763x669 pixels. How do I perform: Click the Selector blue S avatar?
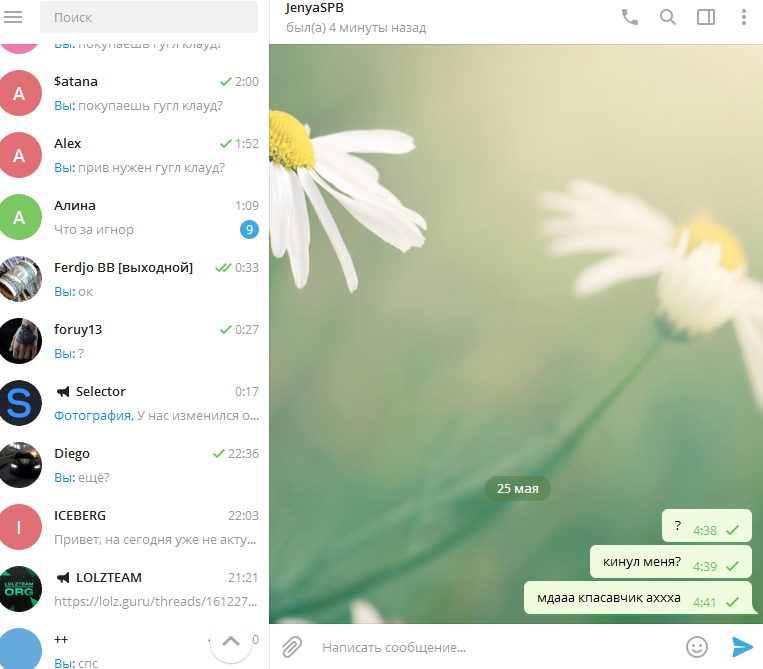pos(18,403)
